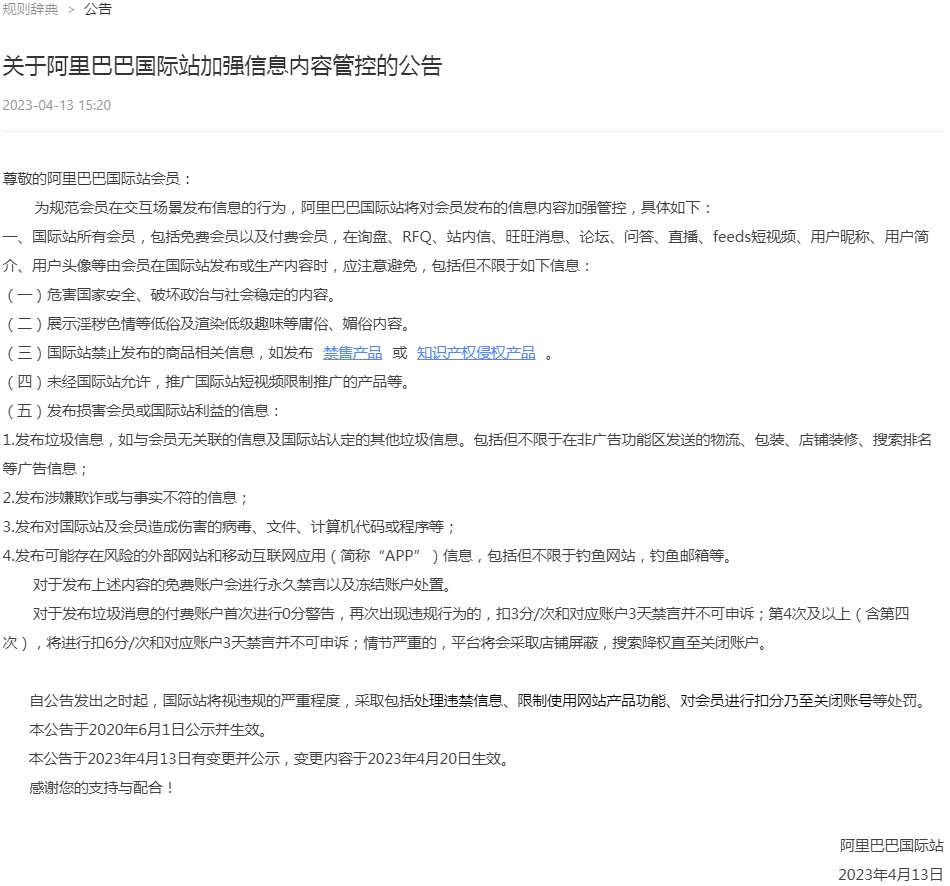The height and width of the screenshot is (886, 950).
Task: Open the 禁售产品 hyperlink
Action: point(353,353)
